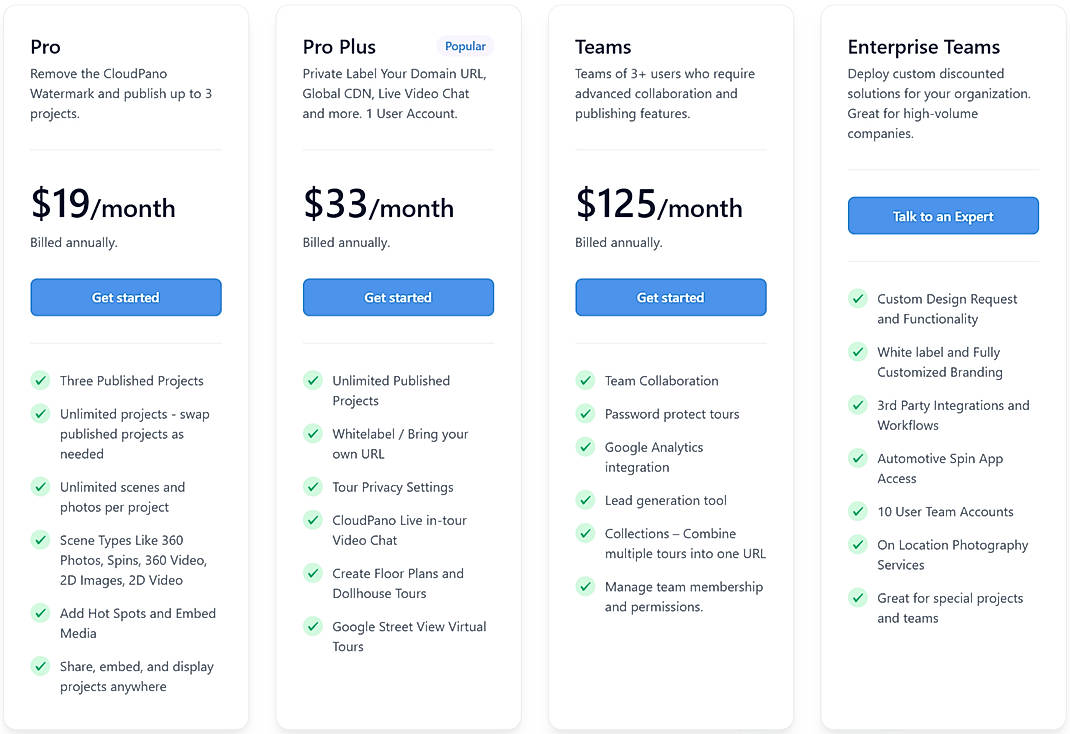The image size is (1070, 734).
Task: Click the checkmark beside Three Published Projects
Action: (40, 381)
